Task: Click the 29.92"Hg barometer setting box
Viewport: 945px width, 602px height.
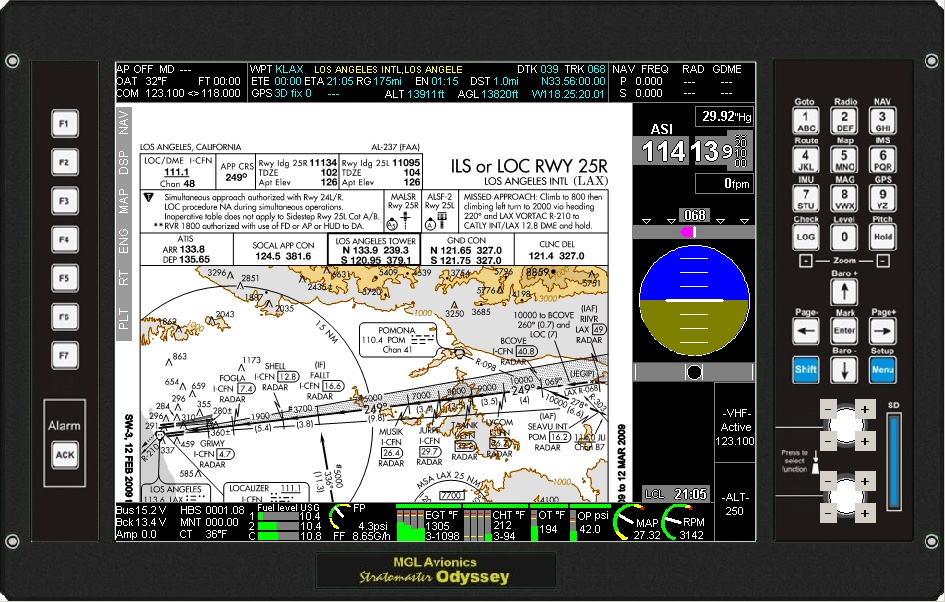Action: point(724,117)
